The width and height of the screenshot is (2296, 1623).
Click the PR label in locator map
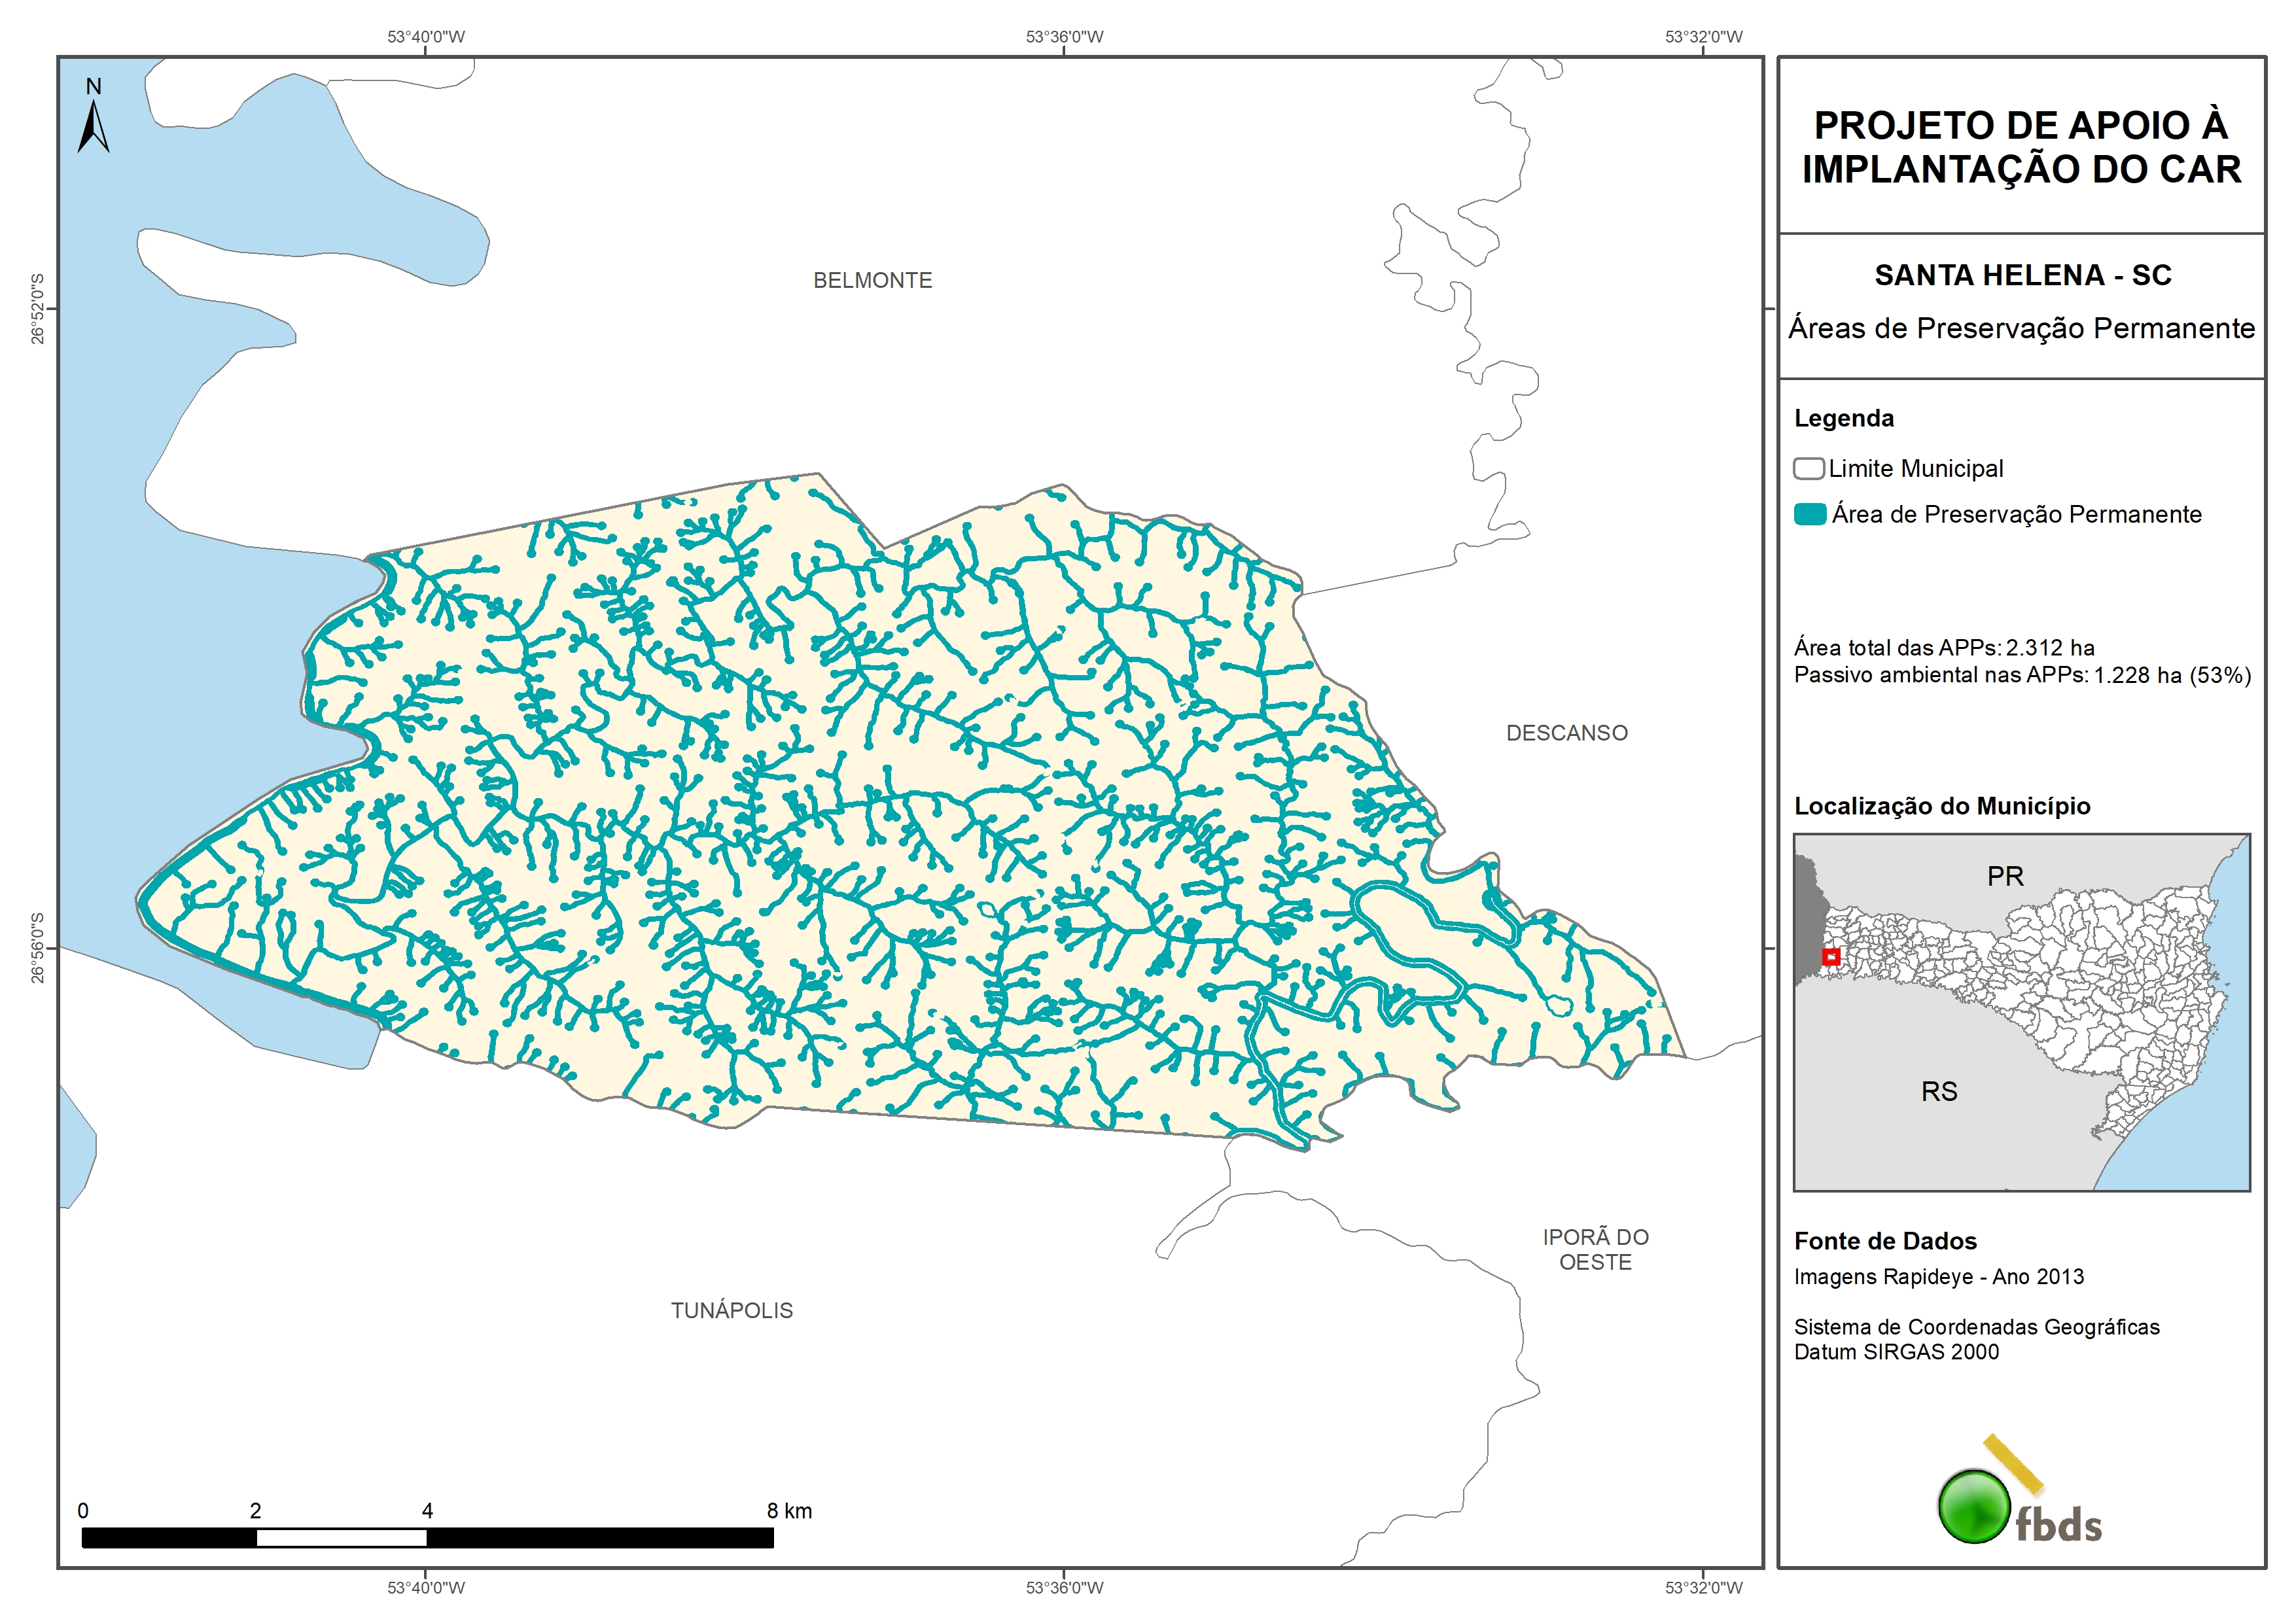[x=2005, y=877]
